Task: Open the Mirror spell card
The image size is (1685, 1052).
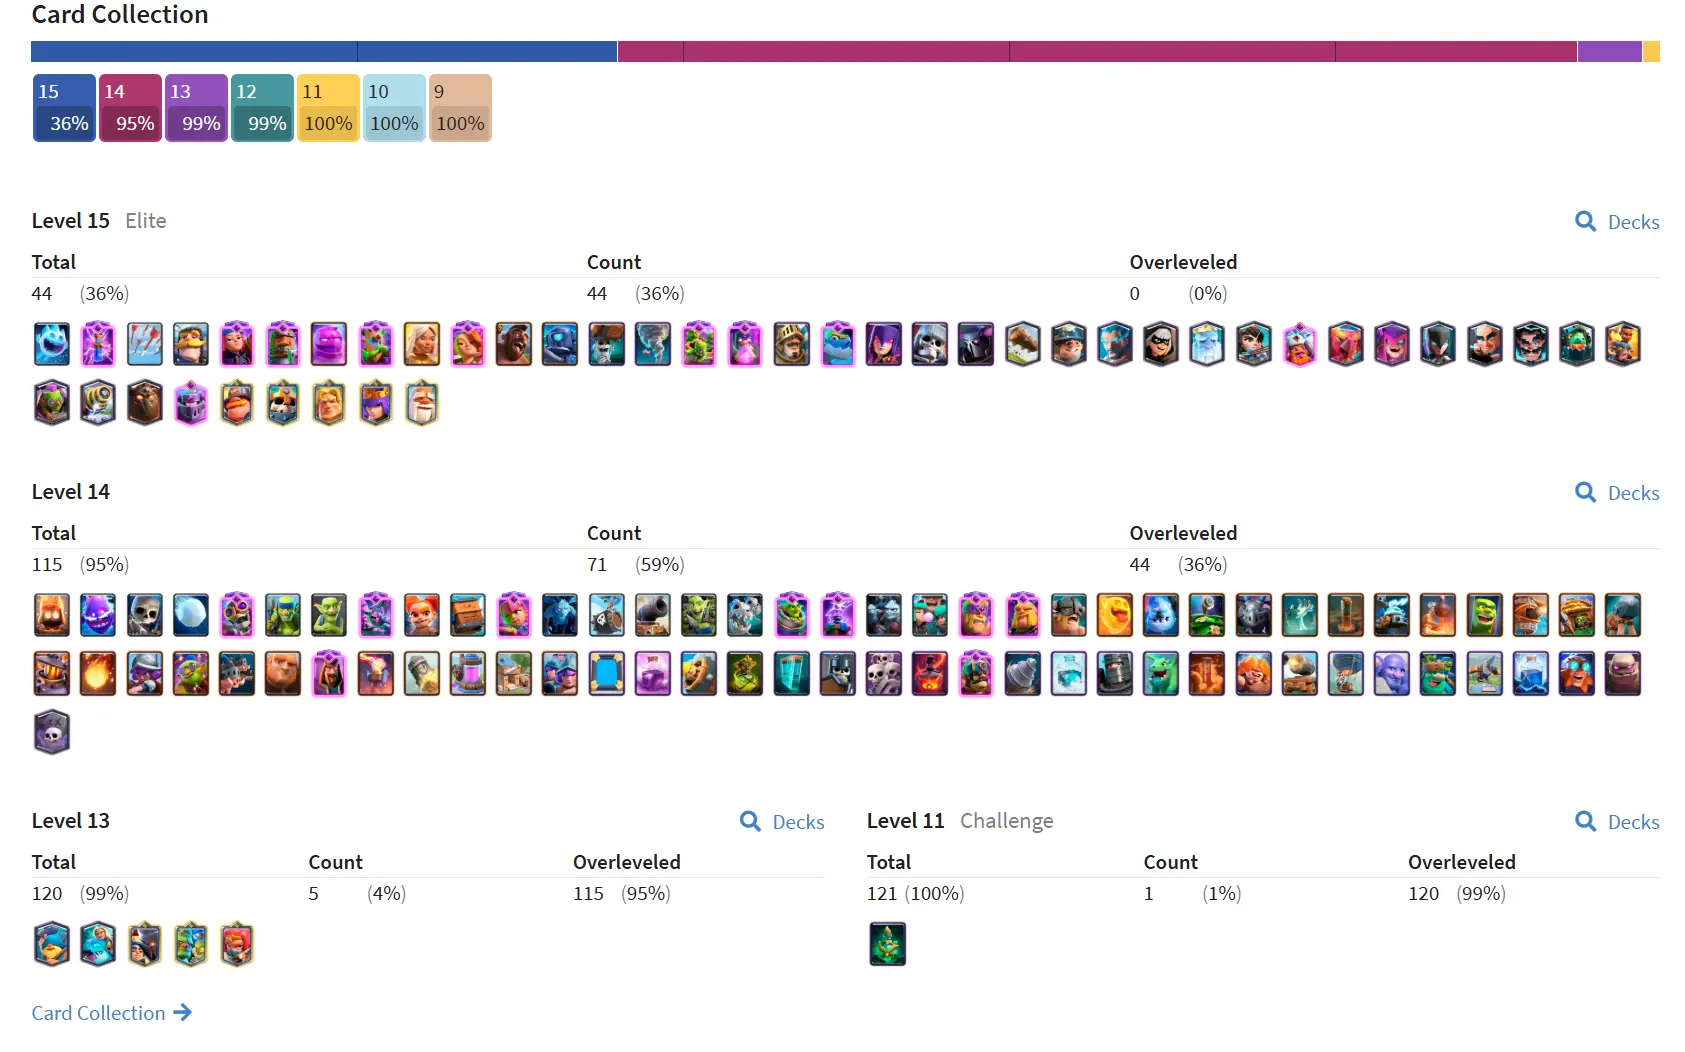Action: (607, 673)
